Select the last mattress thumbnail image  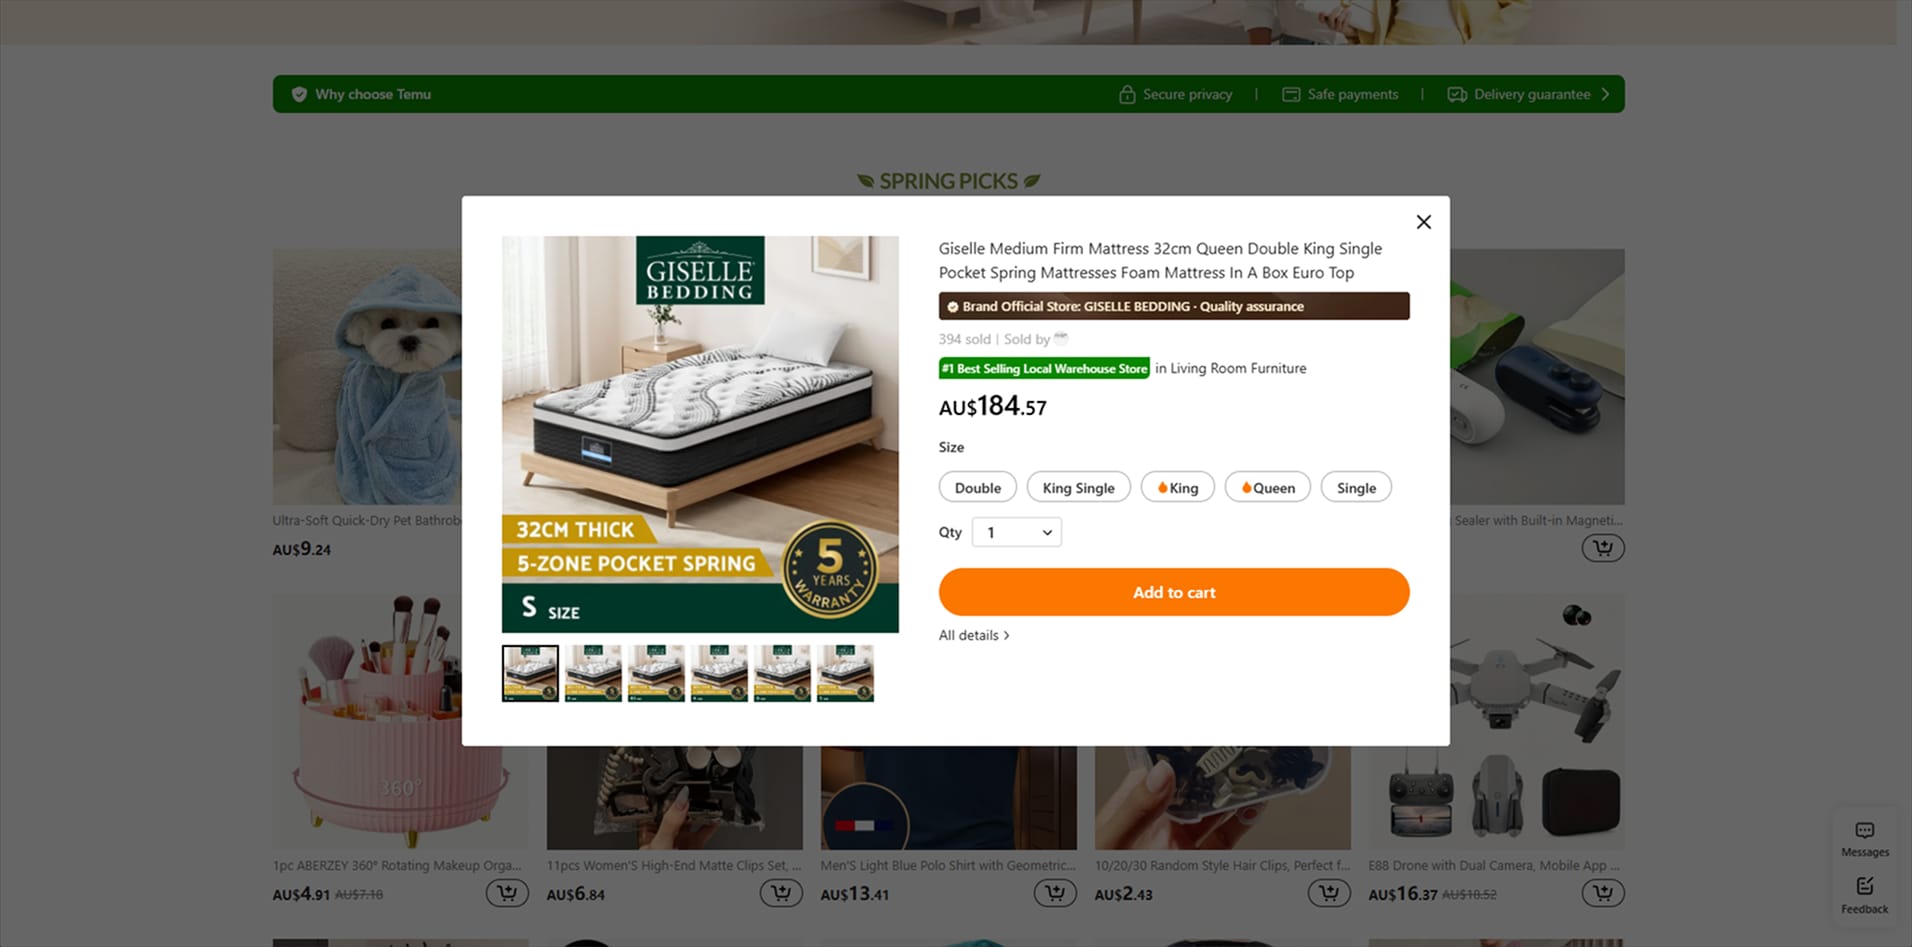pyautogui.click(x=845, y=673)
